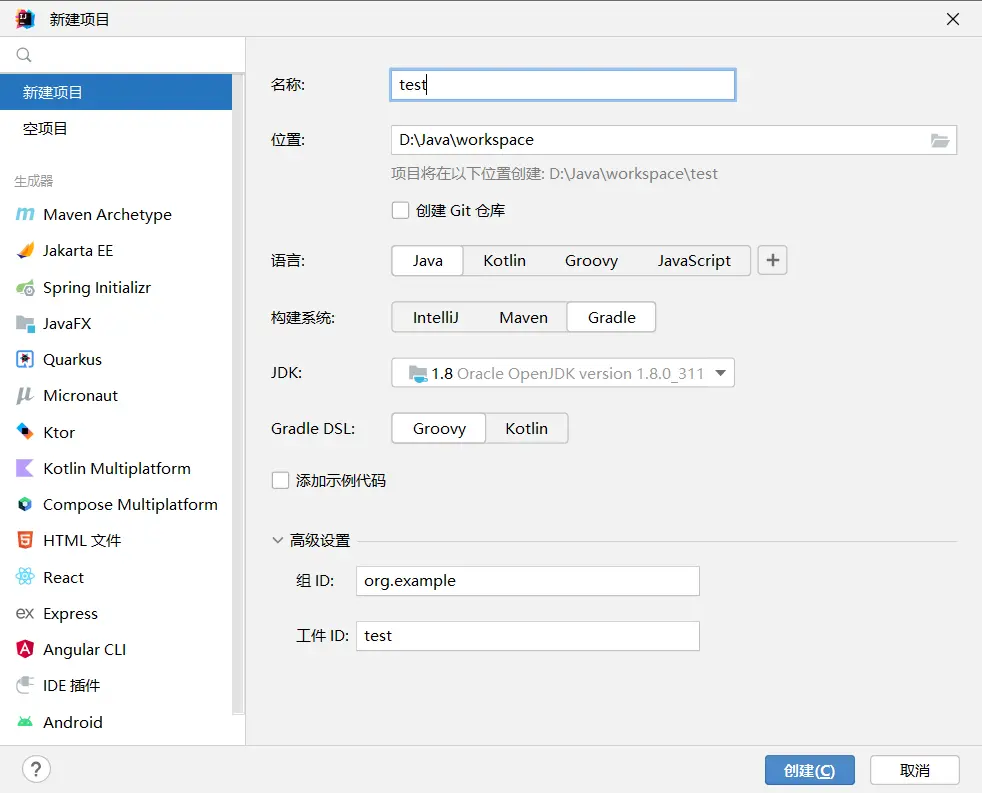Tick the 添加示例代码 checkbox
This screenshot has width=982, height=793.
coord(280,480)
